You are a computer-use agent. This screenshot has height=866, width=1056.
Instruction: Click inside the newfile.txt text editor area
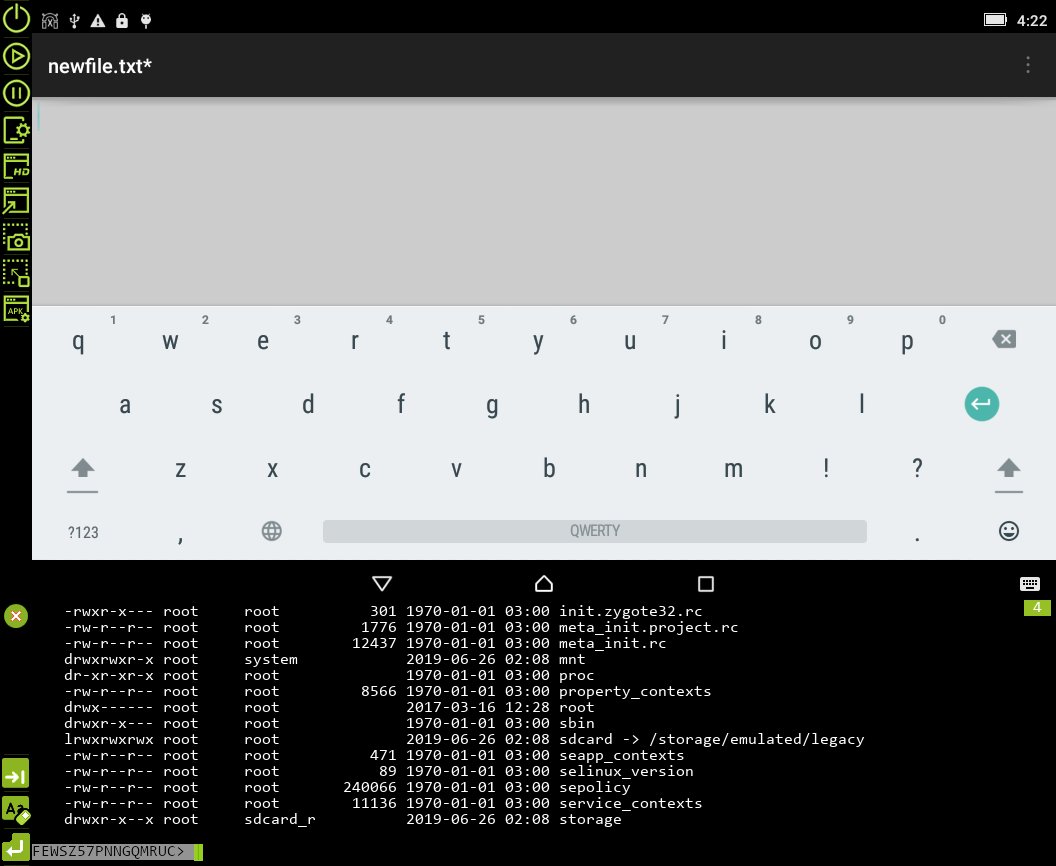pyautogui.click(x=543, y=201)
